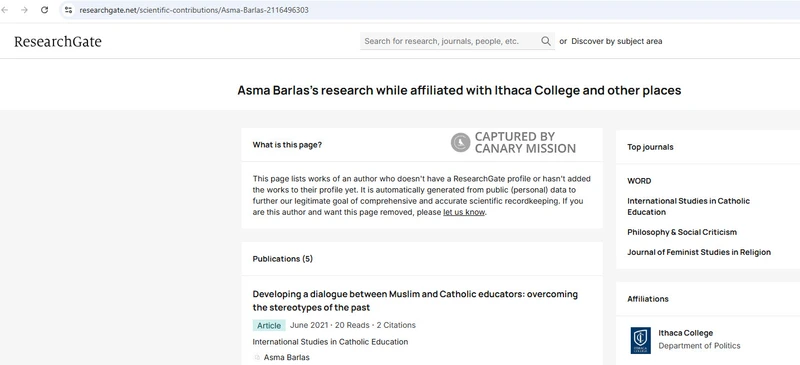Click 'June 2021 · 20 Reads · 2 Citations' text
The image size is (800, 365).
click(353, 325)
